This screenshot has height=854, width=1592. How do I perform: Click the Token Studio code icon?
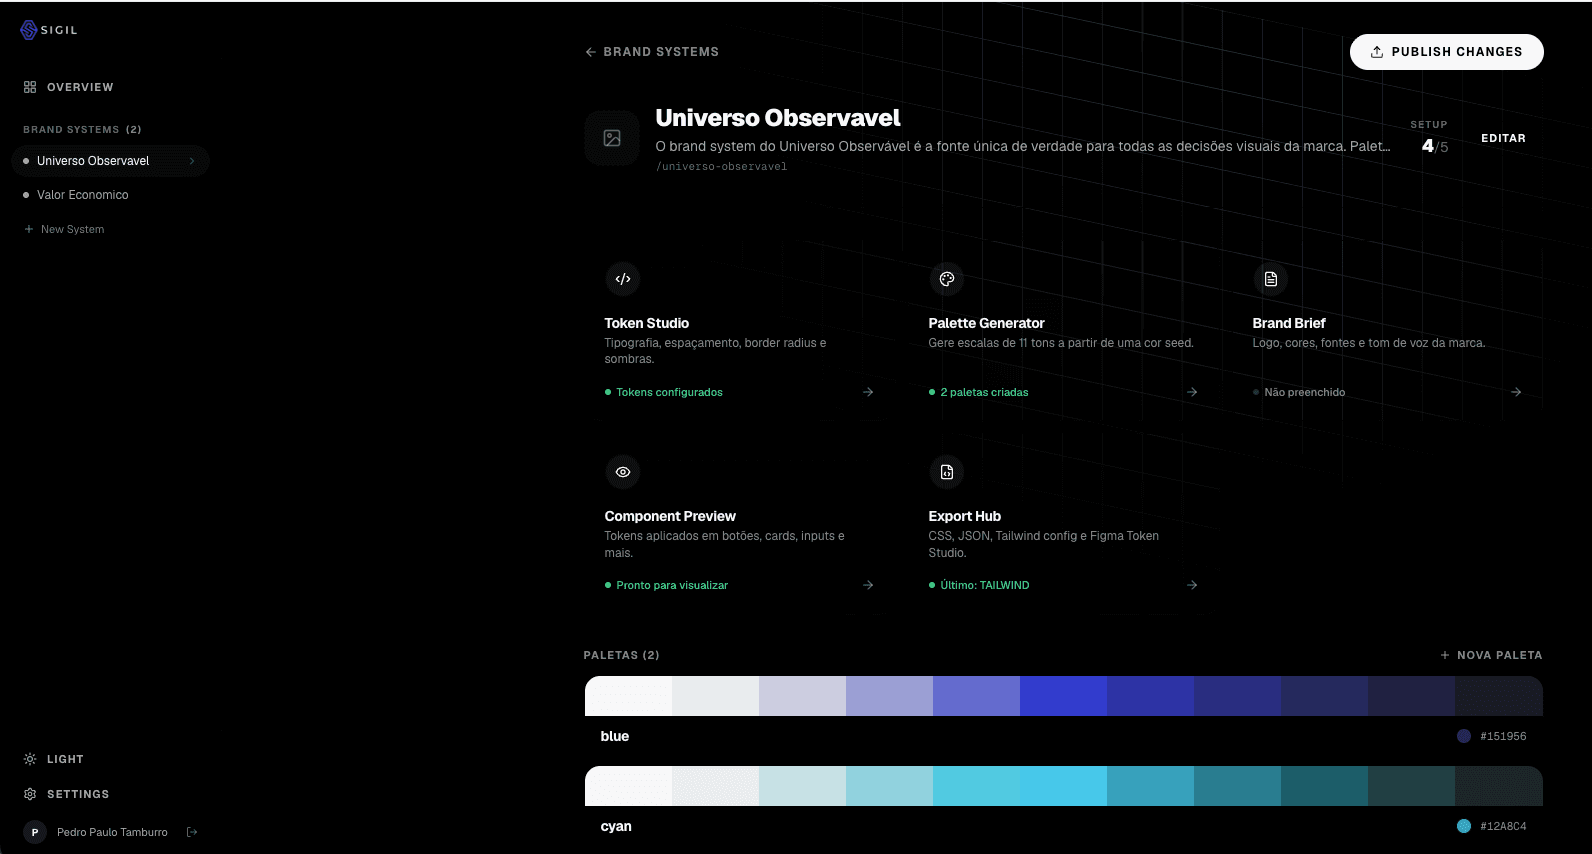point(623,279)
